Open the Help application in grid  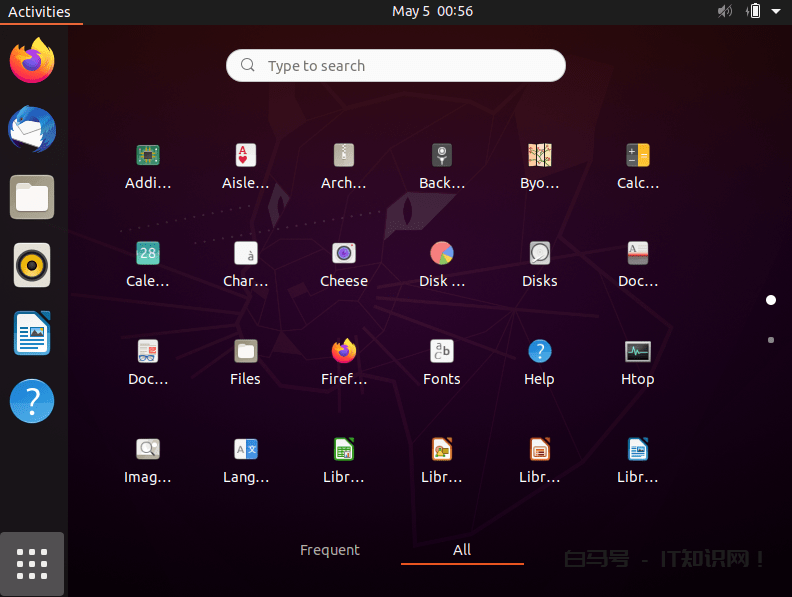(x=539, y=352)
